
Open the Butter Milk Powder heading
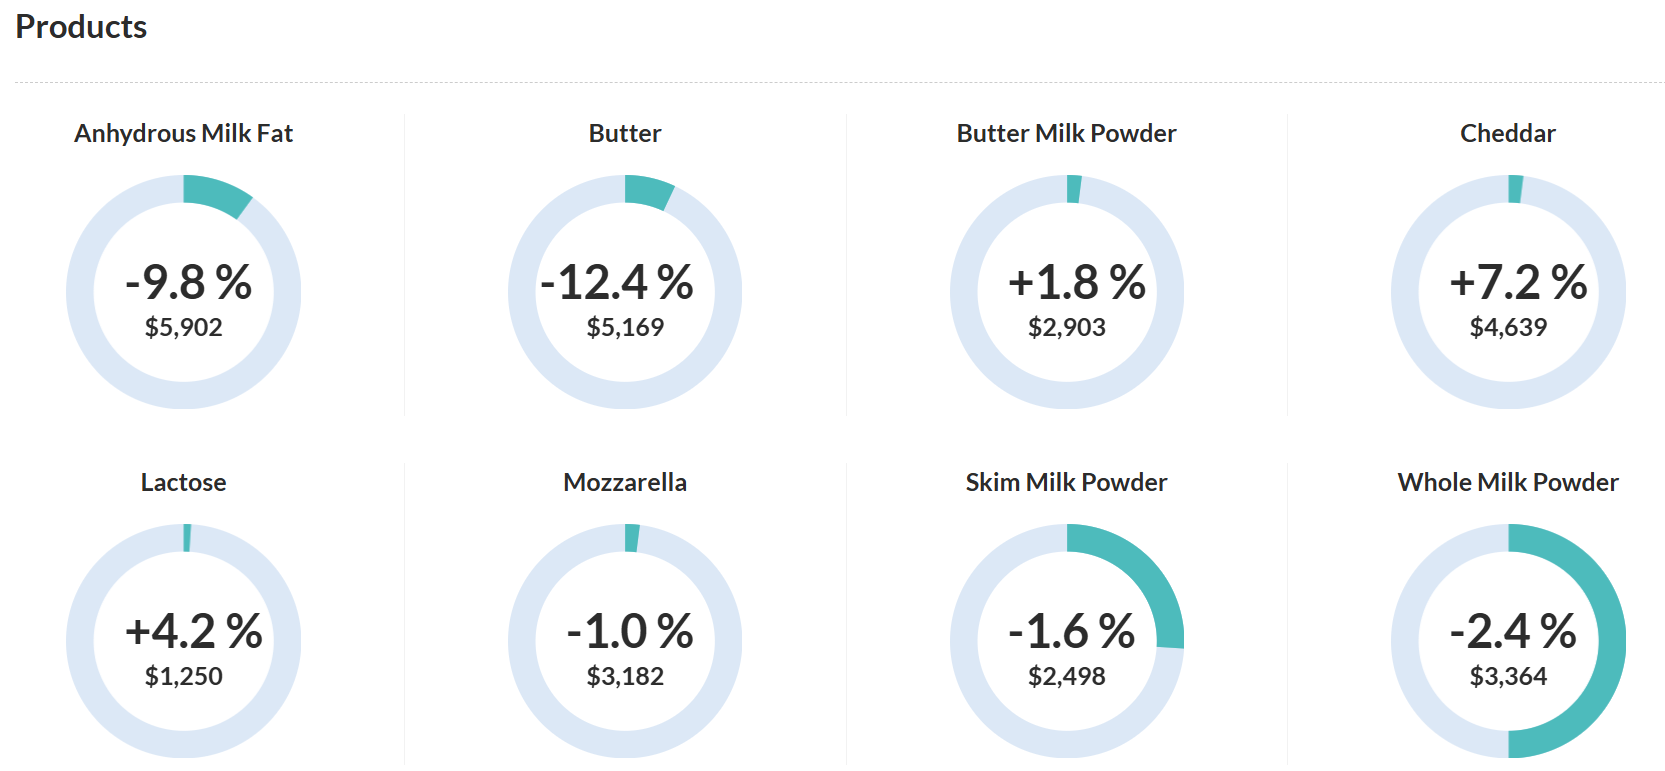pos(1066,133)
